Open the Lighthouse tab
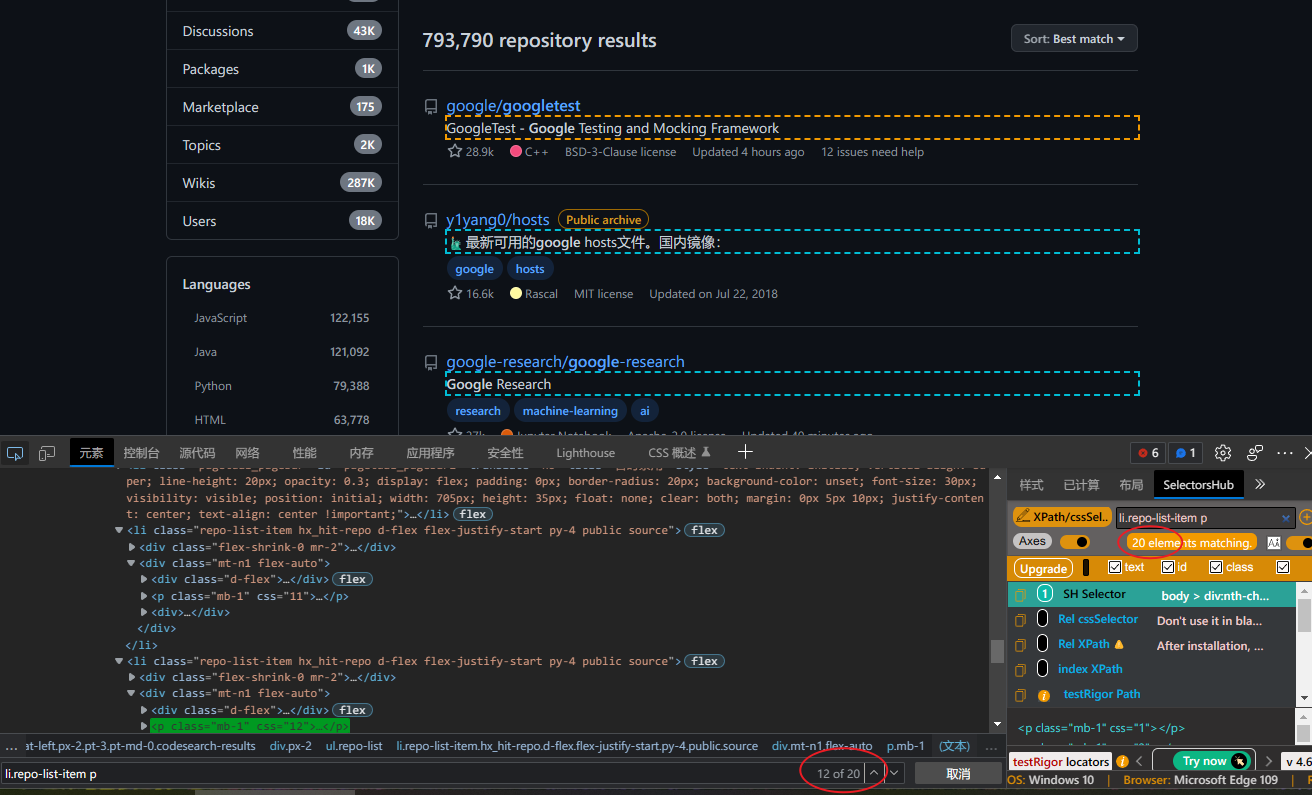 [585, 453]
